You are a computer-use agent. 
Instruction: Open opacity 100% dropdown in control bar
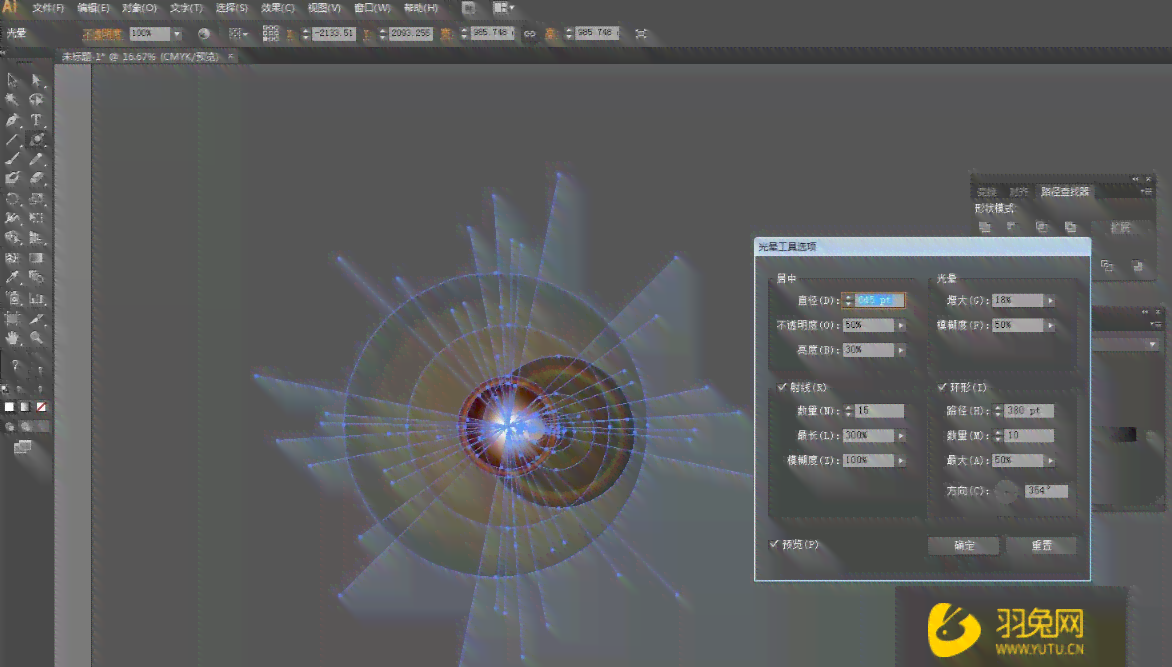177,34
